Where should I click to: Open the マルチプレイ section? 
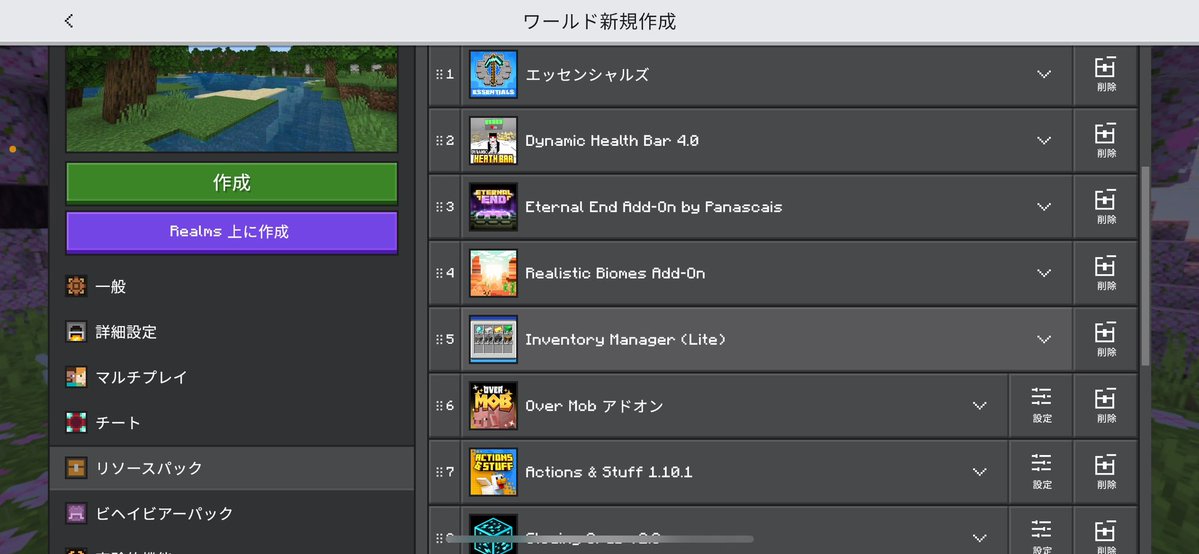232,377
